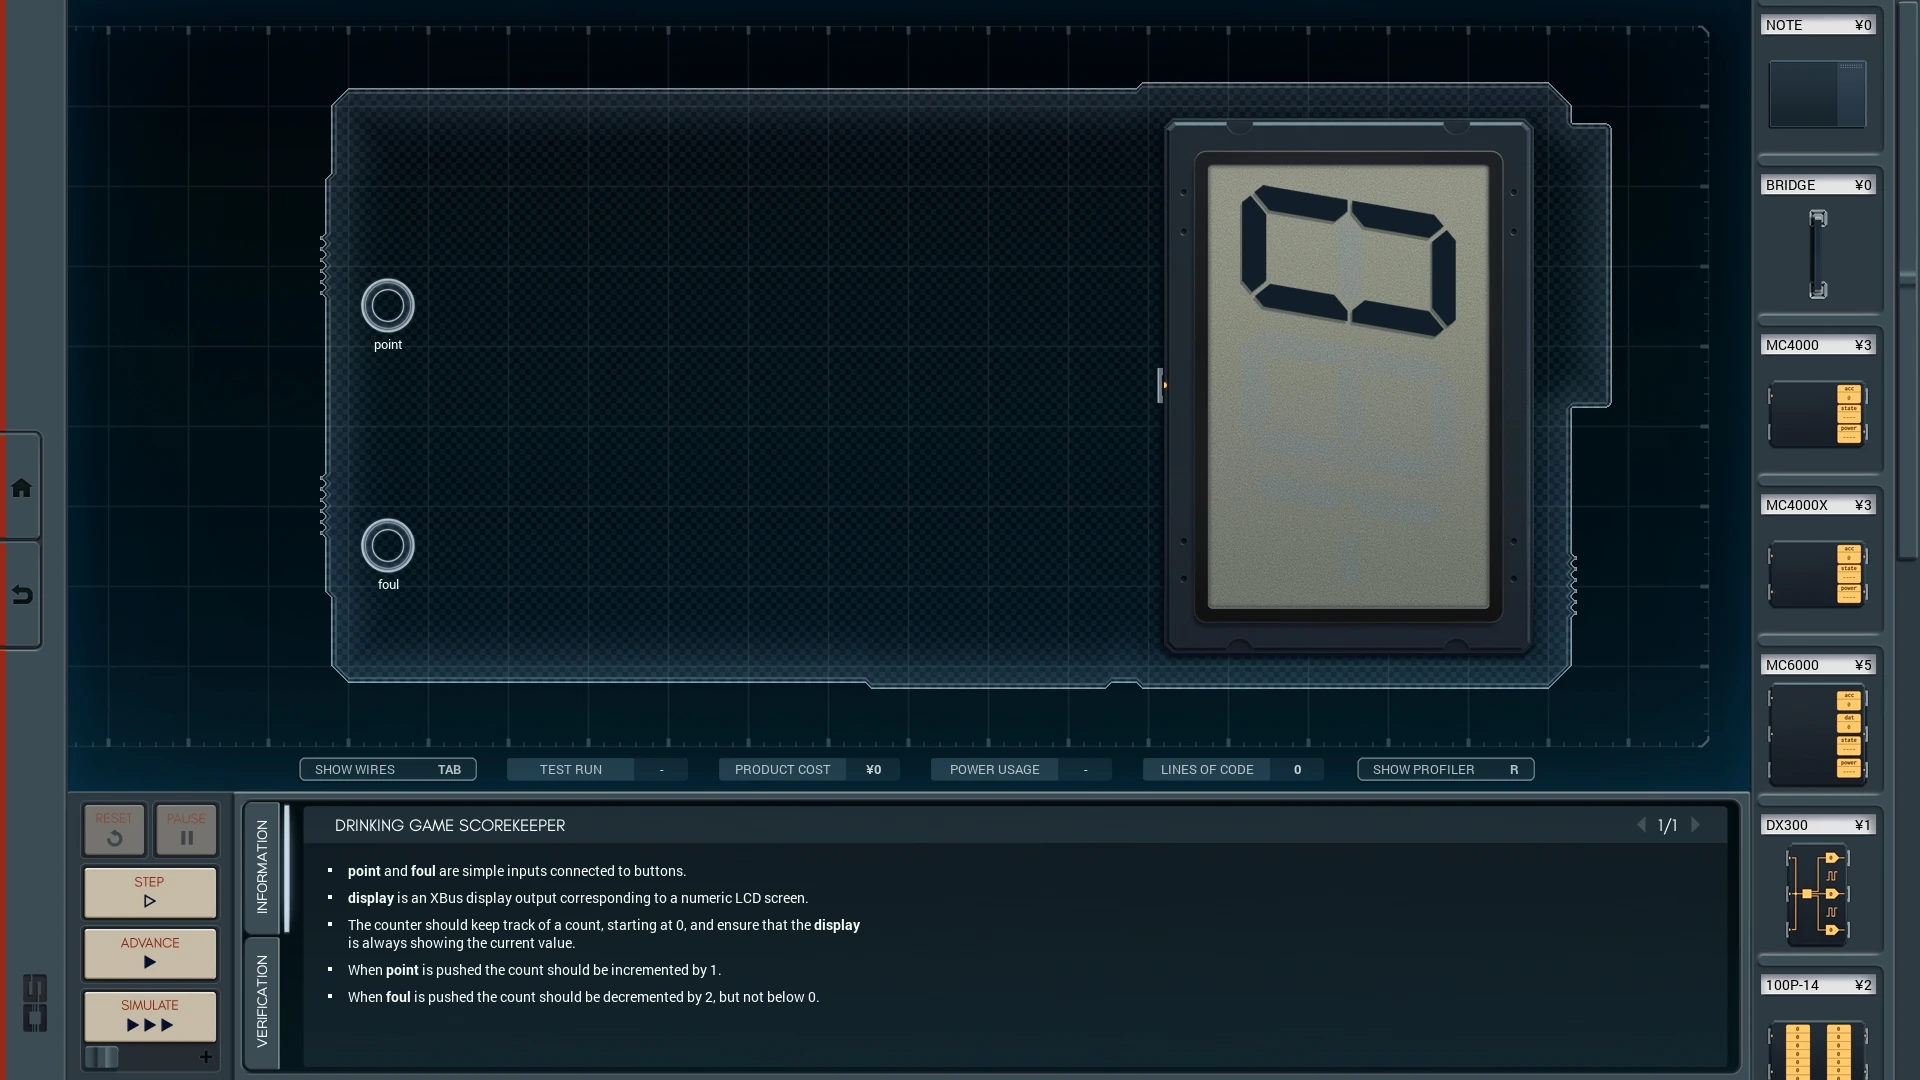Image resolution: width=1920 pixels, height=1080 pixels.
Task: Go to next information page arrow
Action: [1696, 825]
